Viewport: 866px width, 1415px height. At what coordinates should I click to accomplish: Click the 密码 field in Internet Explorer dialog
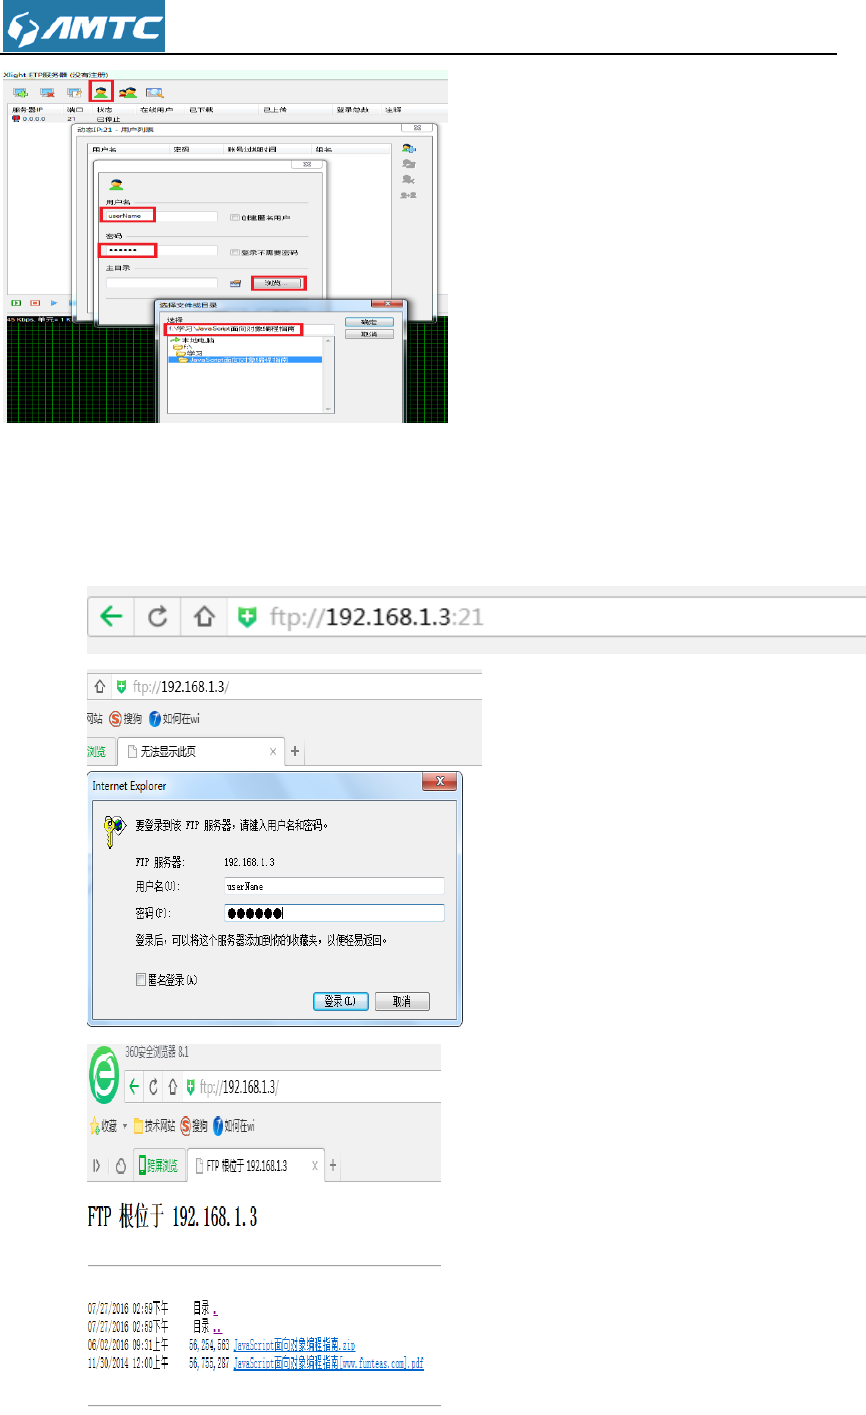(334, 913)
